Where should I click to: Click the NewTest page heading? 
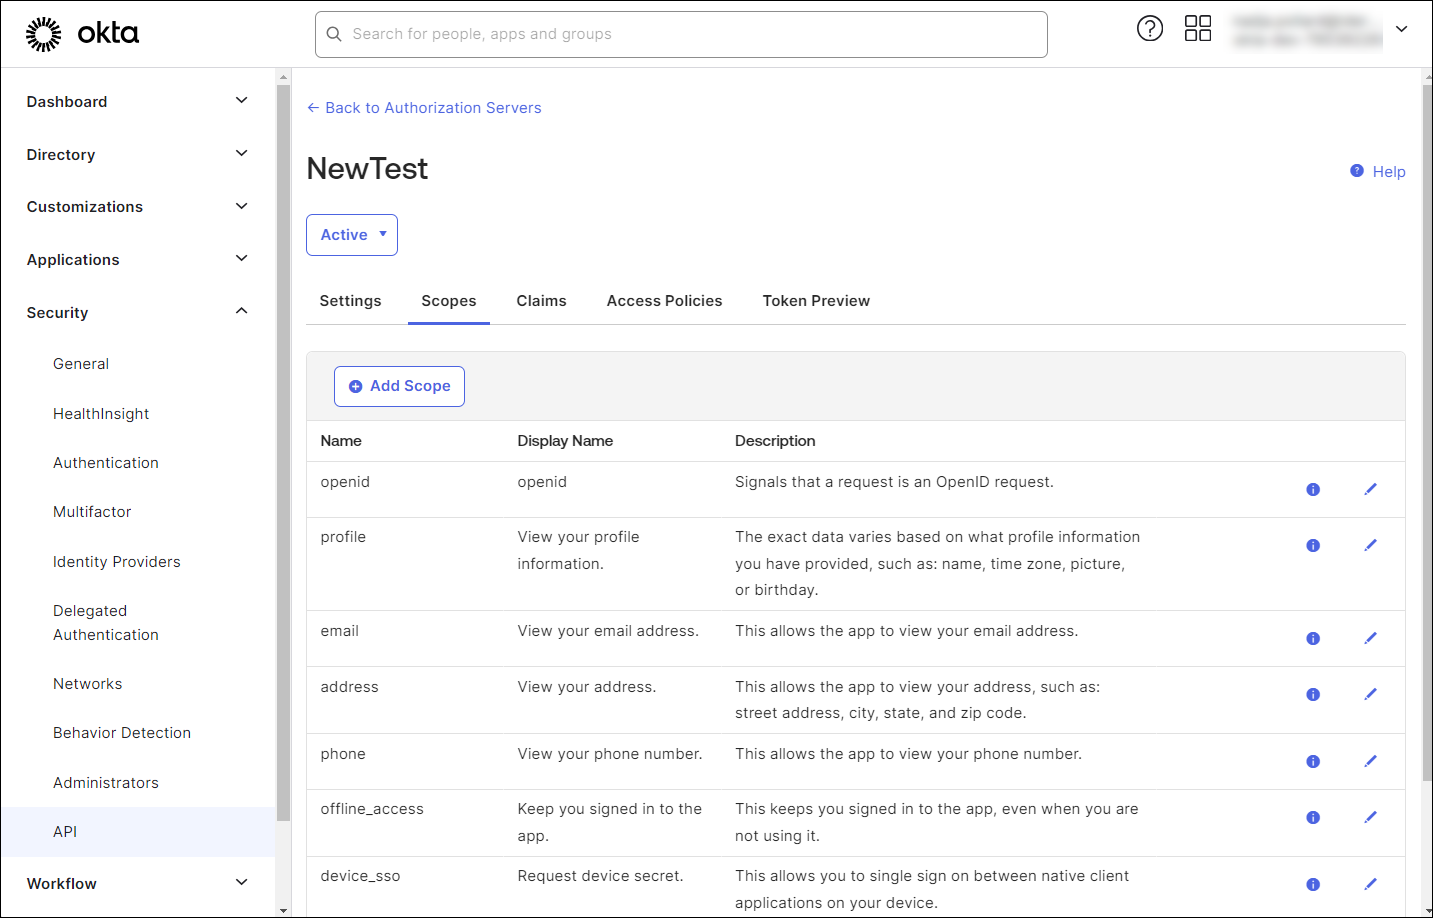pyautogui.click(x=367, y=169)
